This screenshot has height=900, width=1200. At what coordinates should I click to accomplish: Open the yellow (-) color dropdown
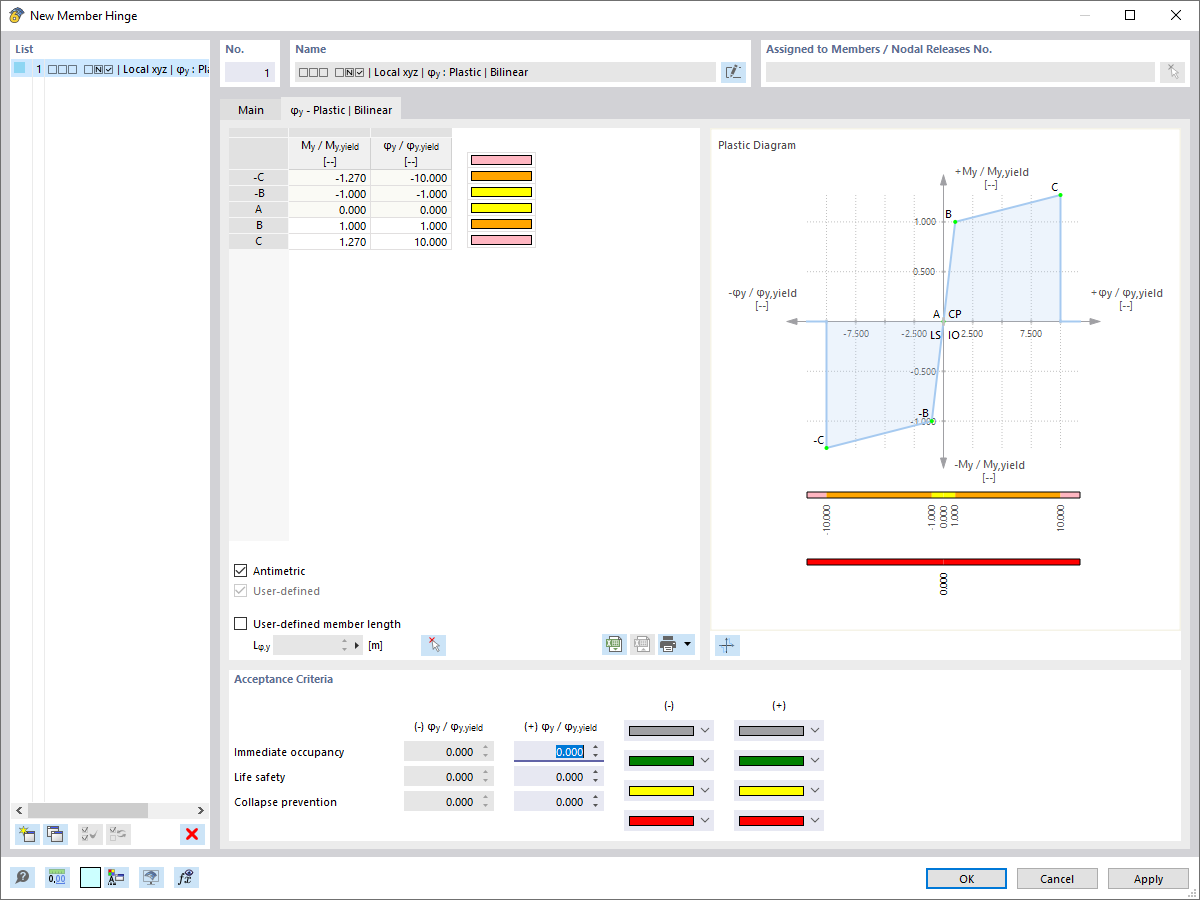point(705,791)
